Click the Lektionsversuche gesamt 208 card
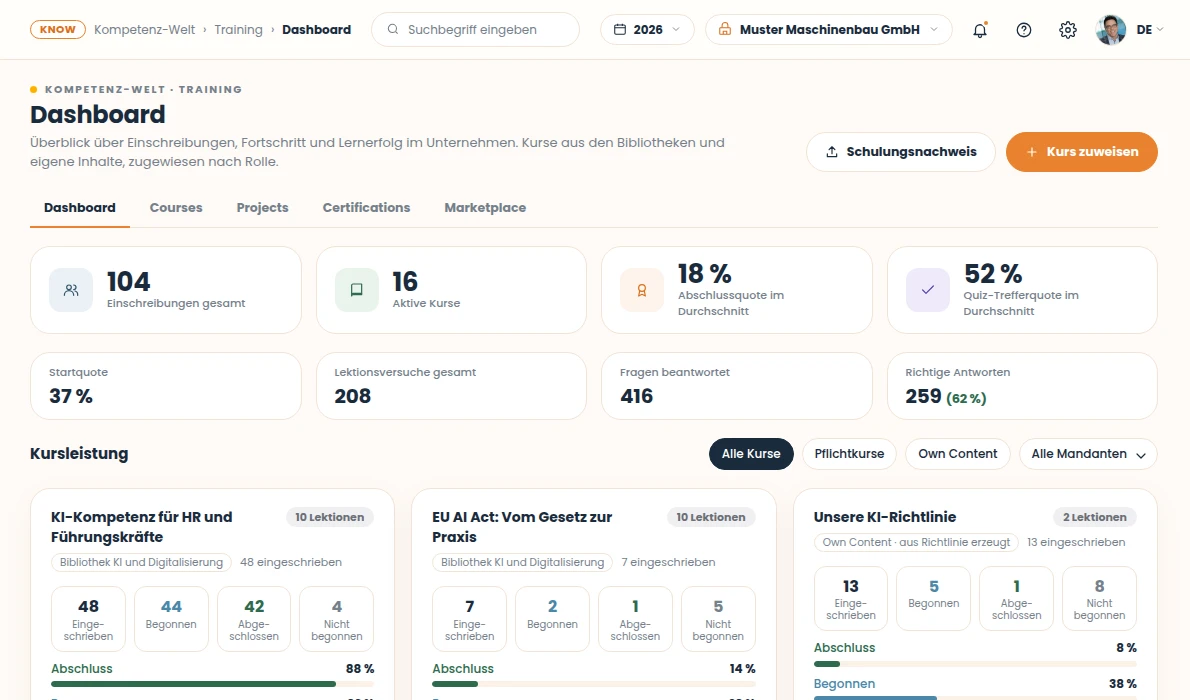 pos(452,386)
